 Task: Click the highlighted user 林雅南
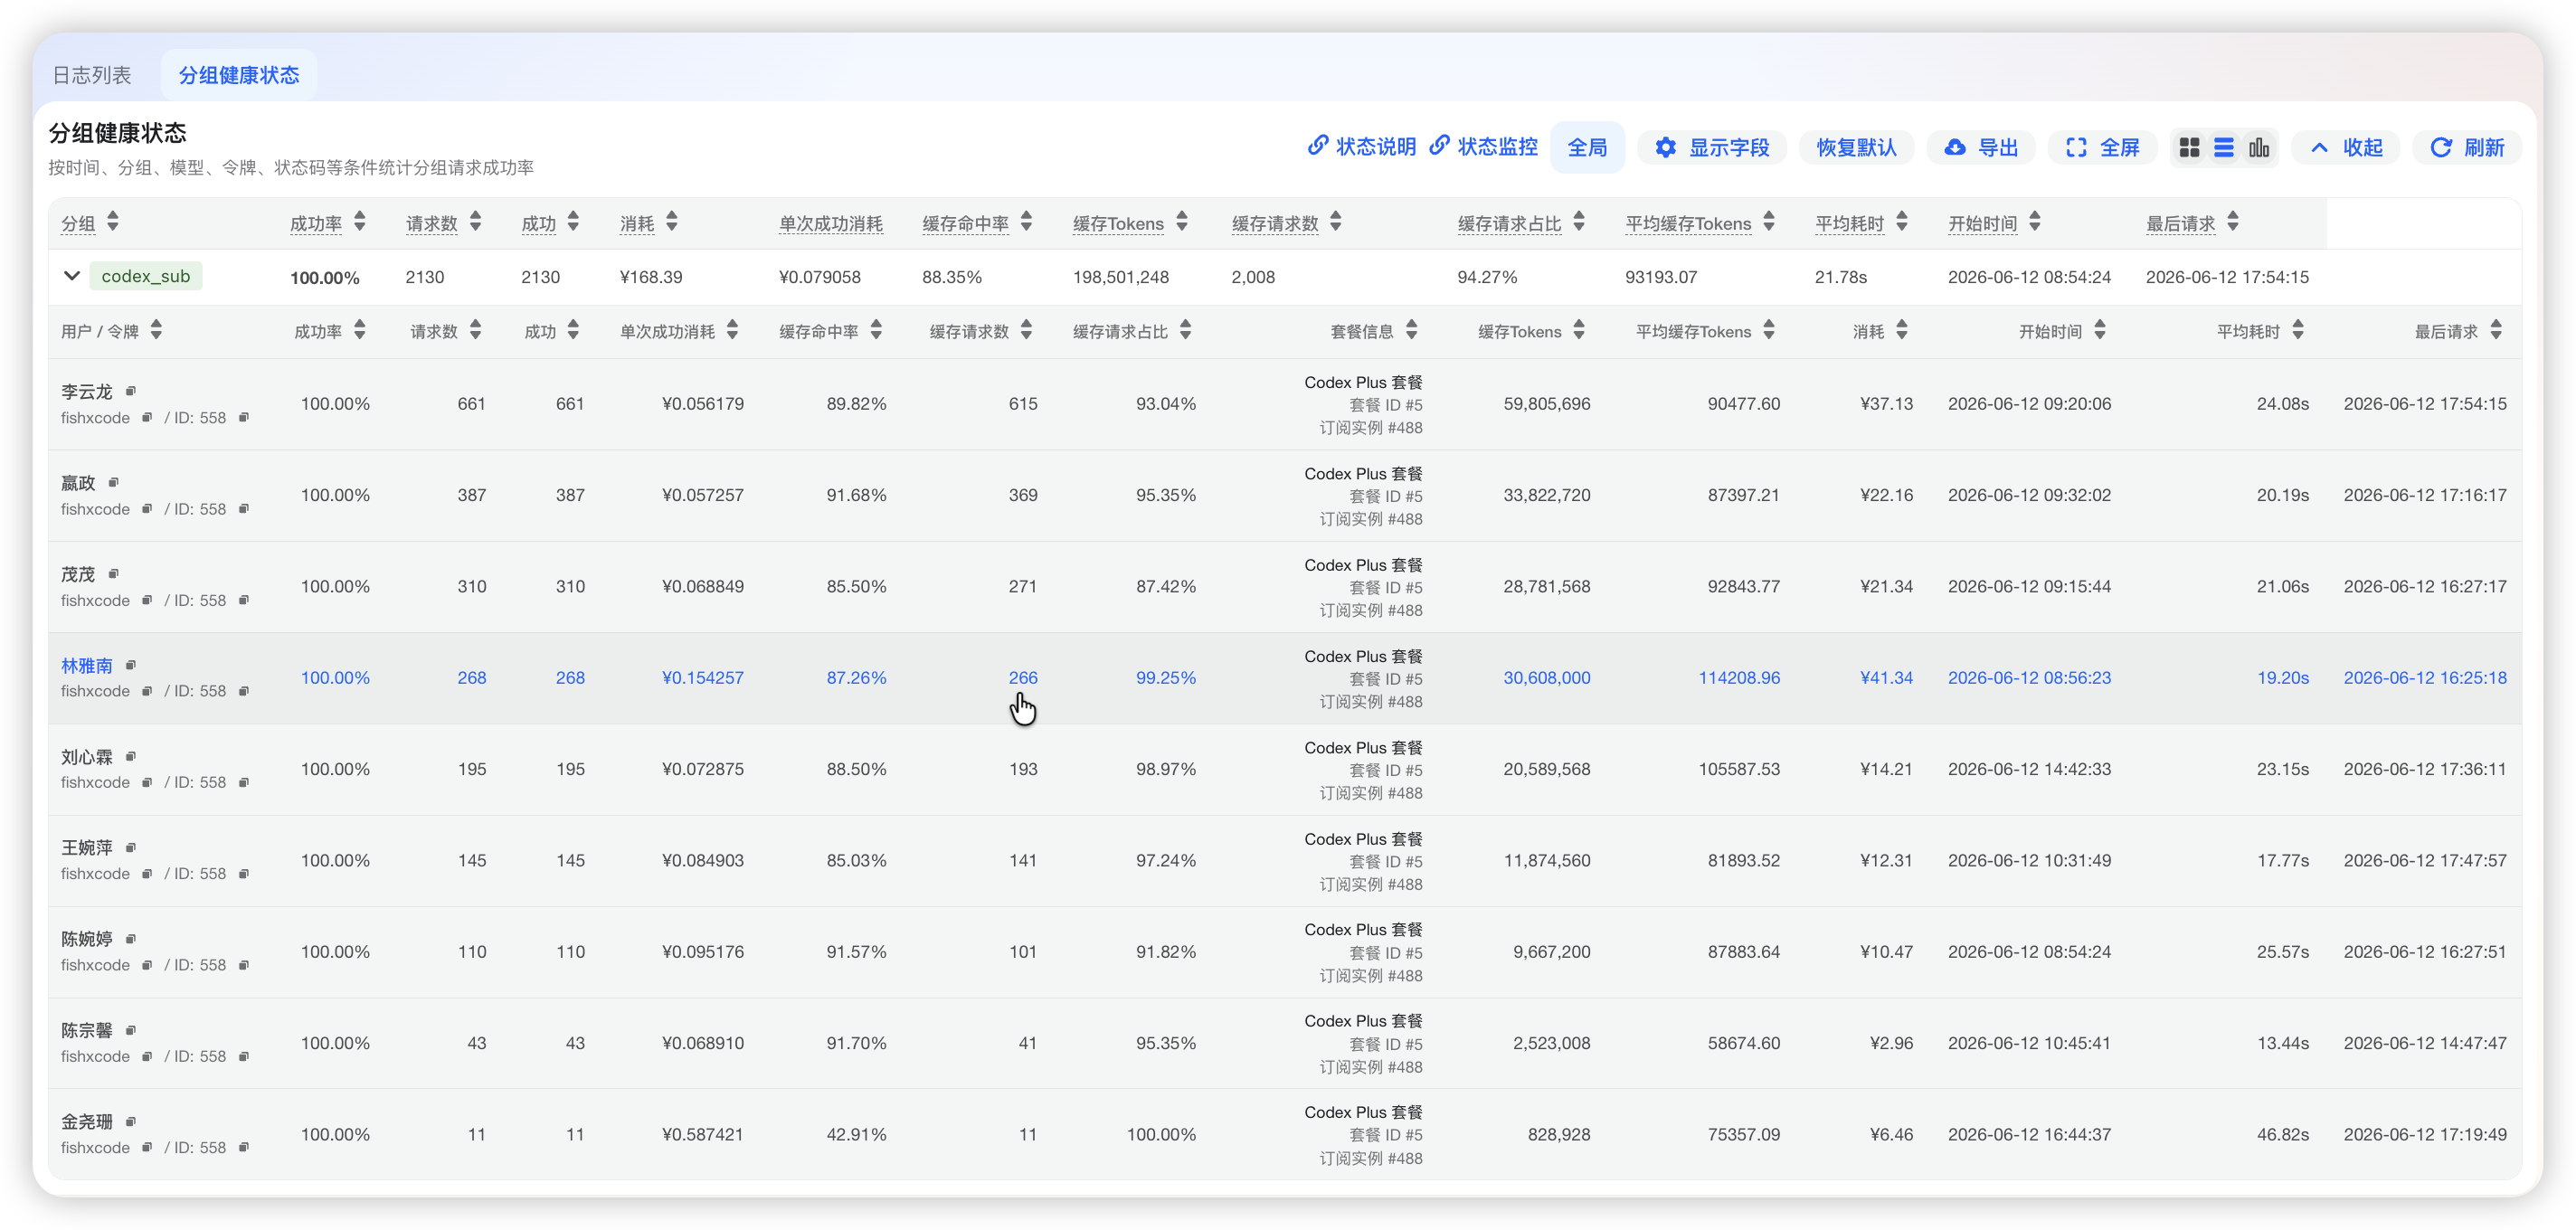pyautogui.click(x=87, y=666)
